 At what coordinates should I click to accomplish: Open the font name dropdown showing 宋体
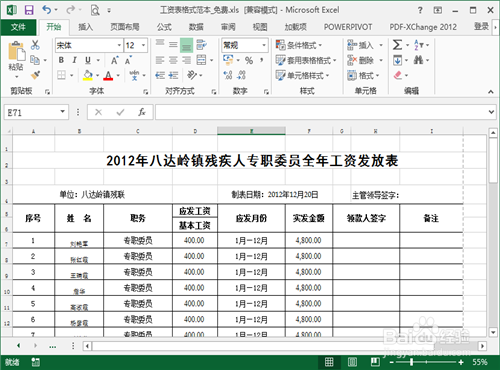pyautogui.click(x=119, y=45)
